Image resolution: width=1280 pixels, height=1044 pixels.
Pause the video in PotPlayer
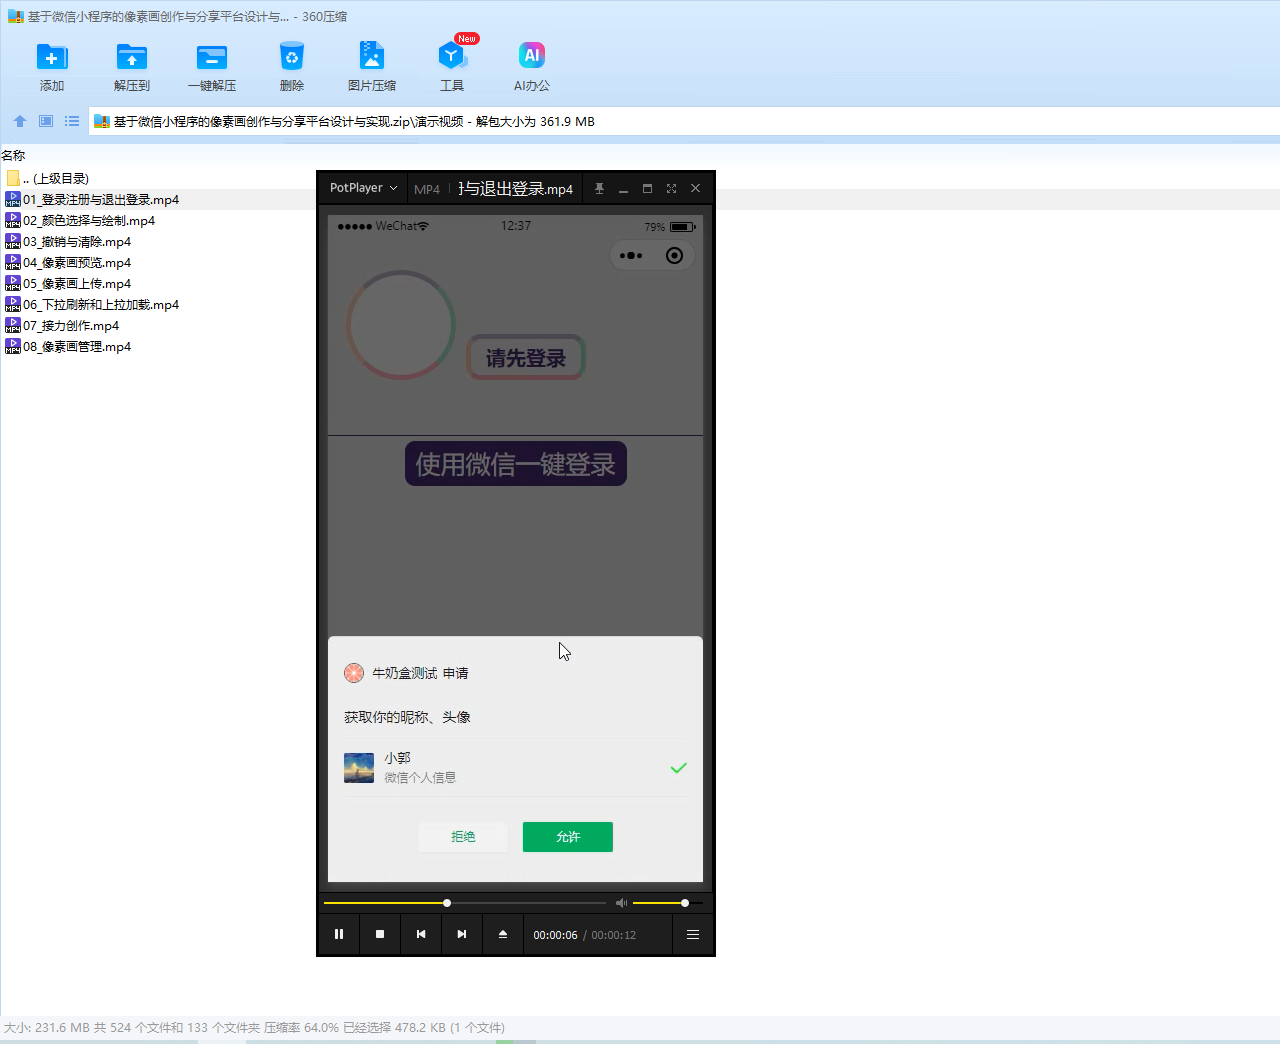[x=339, y=934]
